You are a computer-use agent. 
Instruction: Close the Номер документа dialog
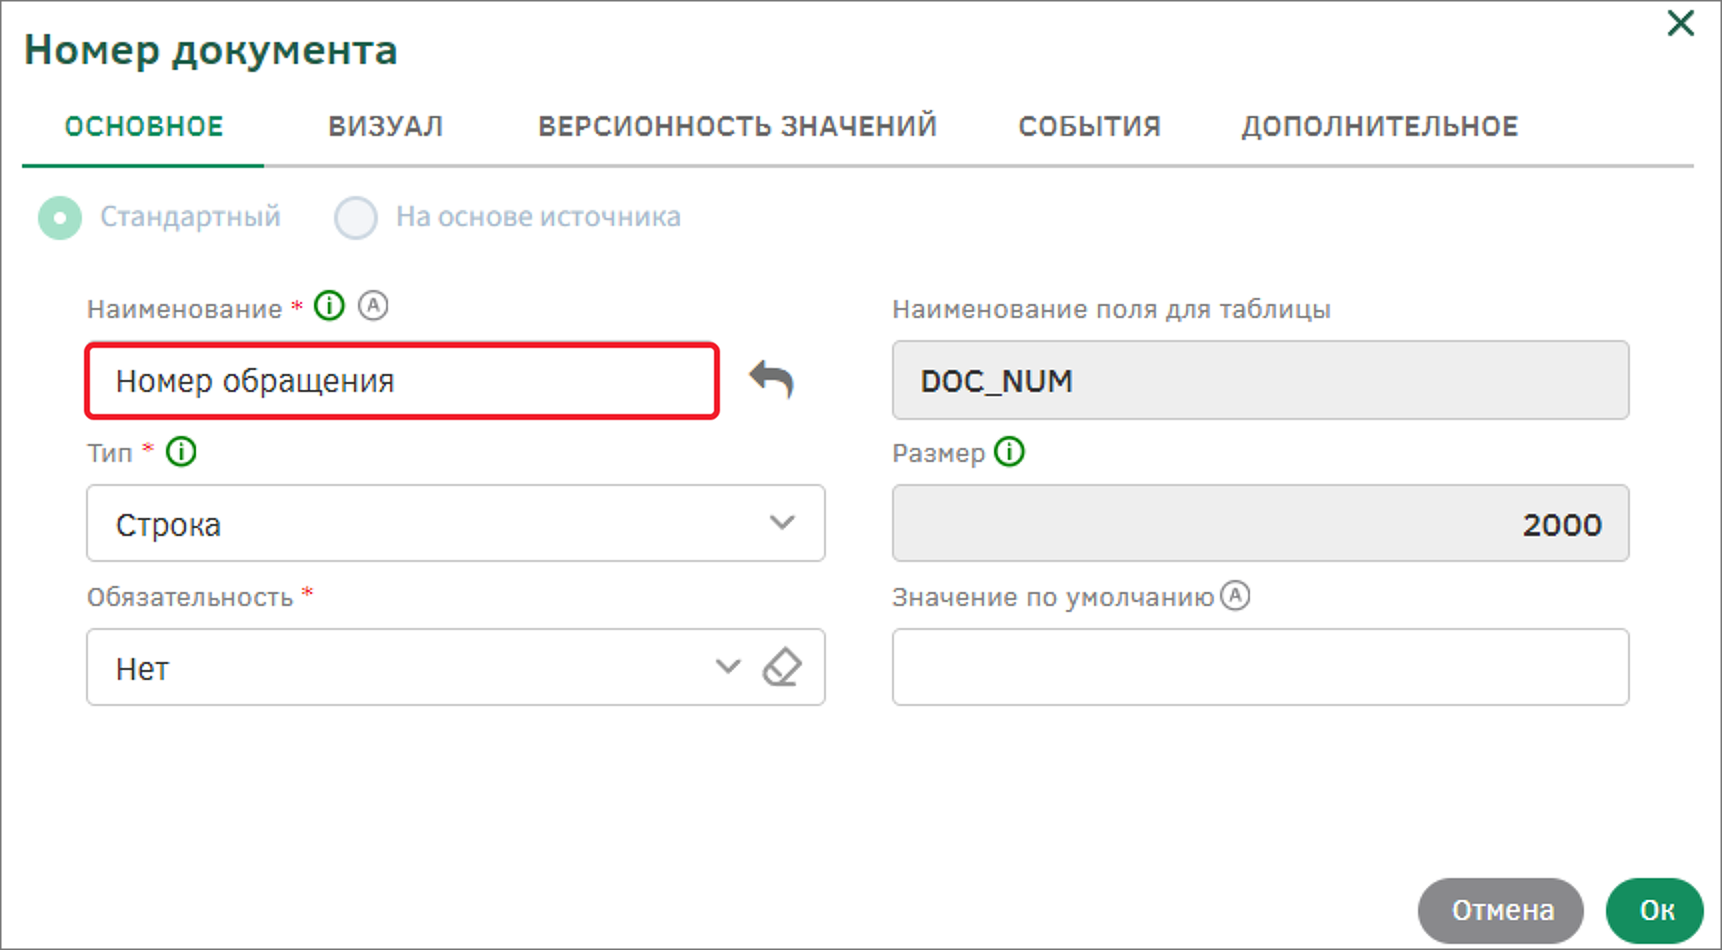tap(1680, 23)
